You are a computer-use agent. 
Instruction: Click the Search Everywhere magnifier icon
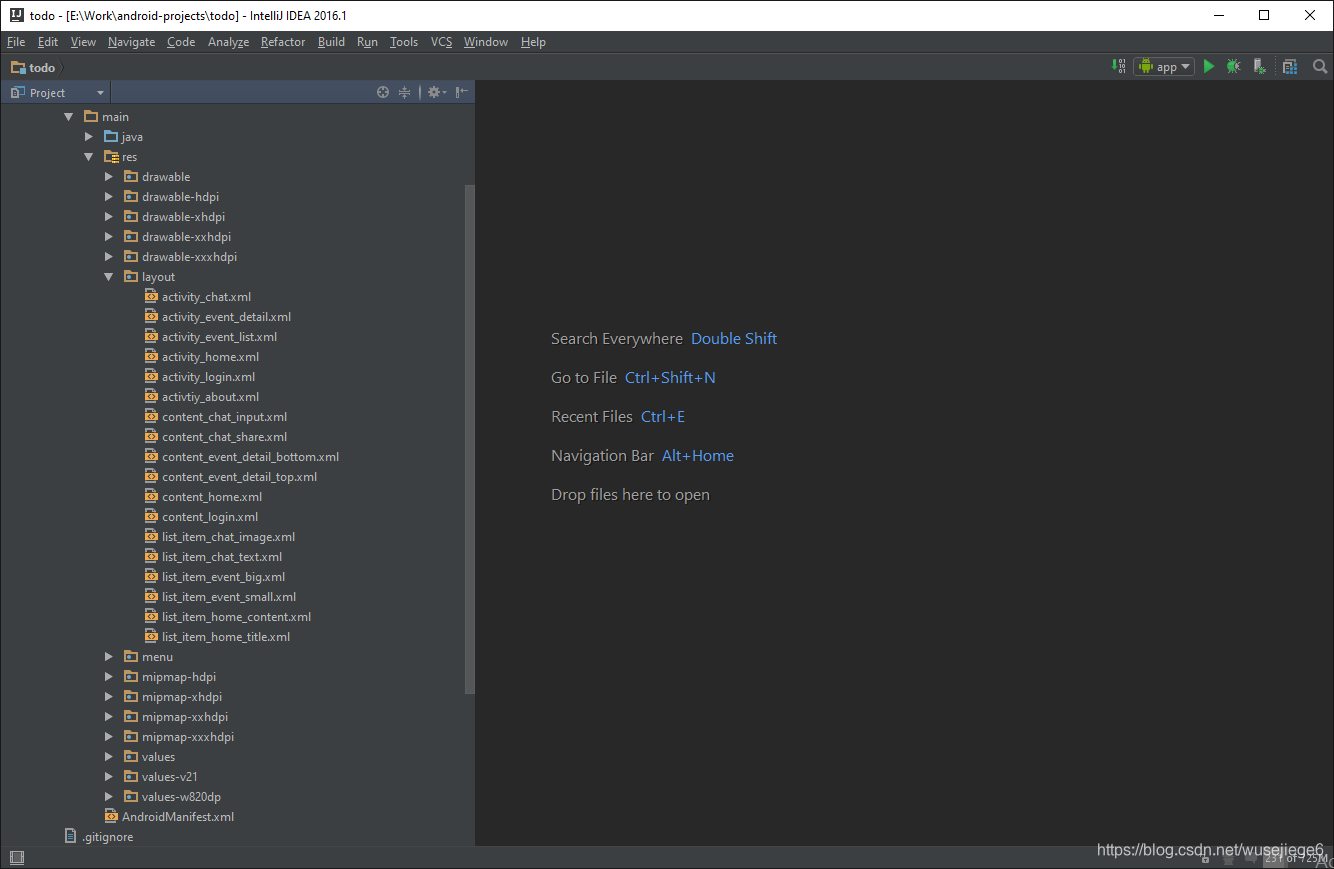point(1320,67)
